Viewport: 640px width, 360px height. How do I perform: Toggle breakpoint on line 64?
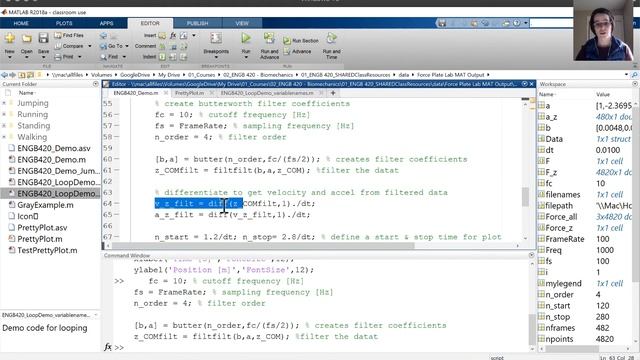(x=117, y=203)
